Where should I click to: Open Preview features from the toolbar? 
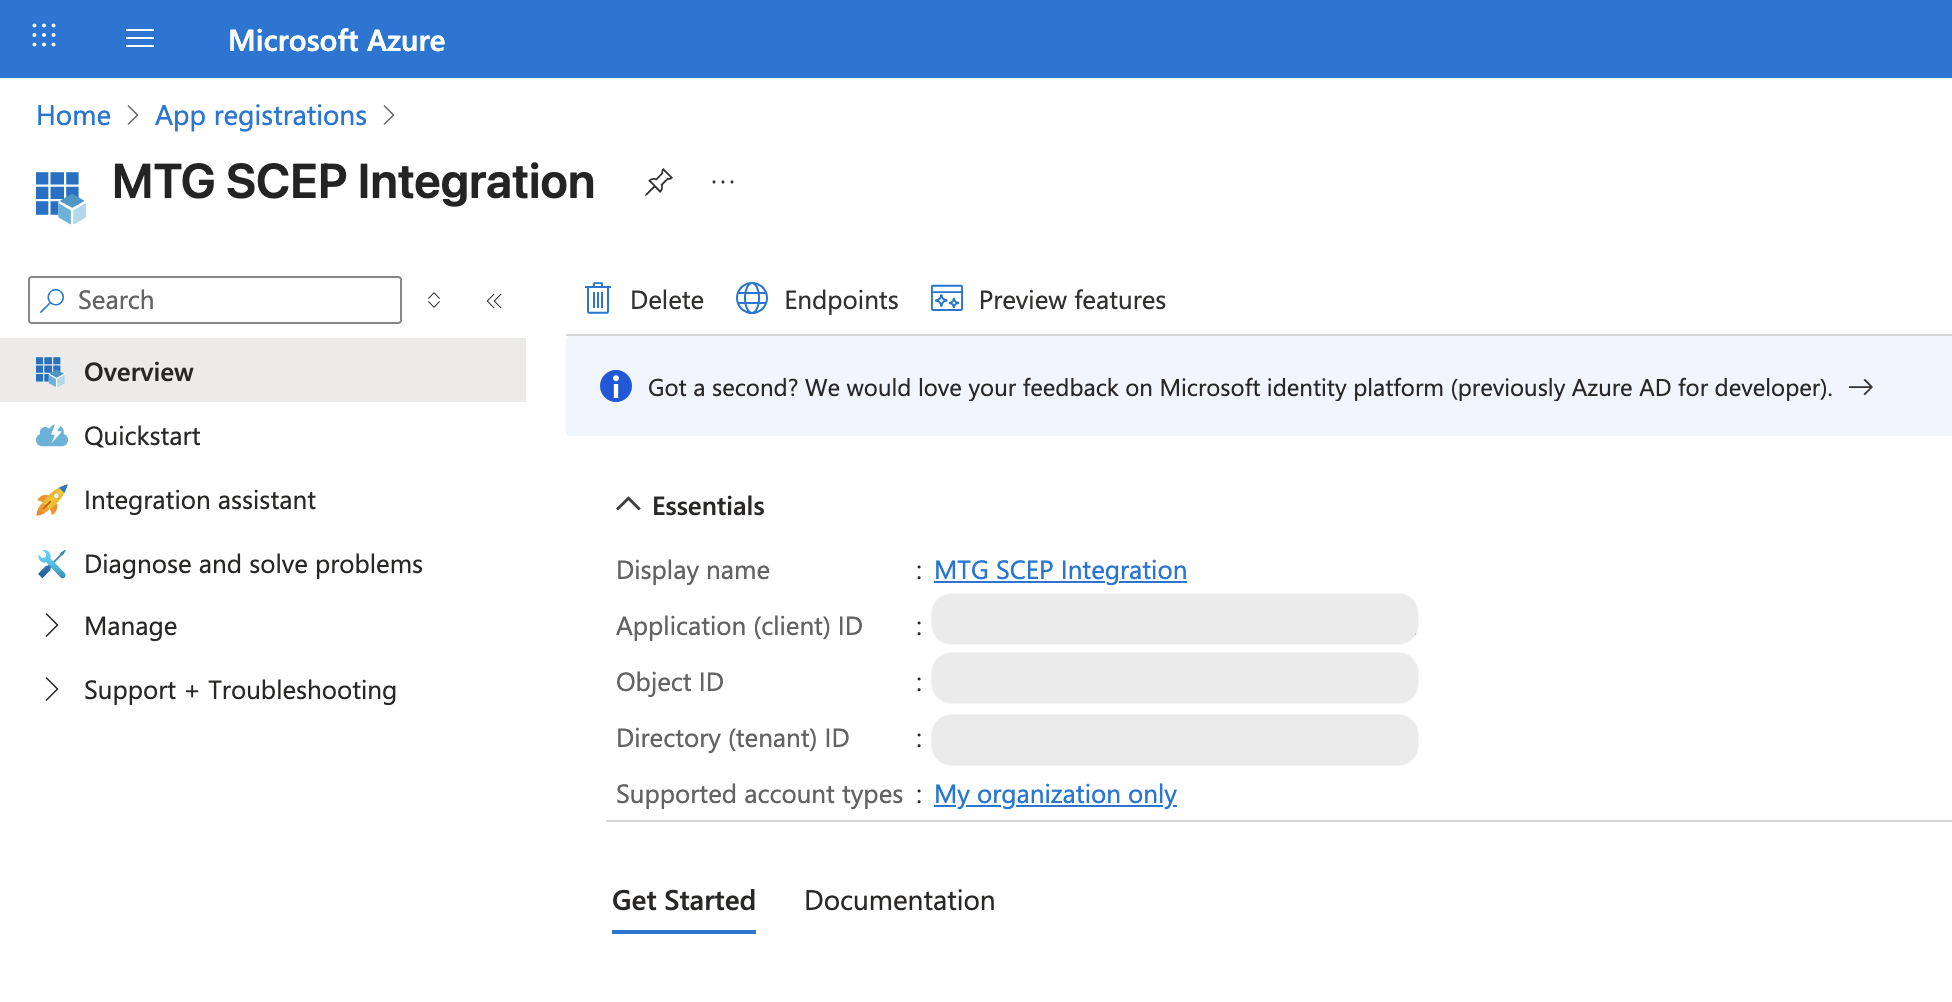point(1047,299)
